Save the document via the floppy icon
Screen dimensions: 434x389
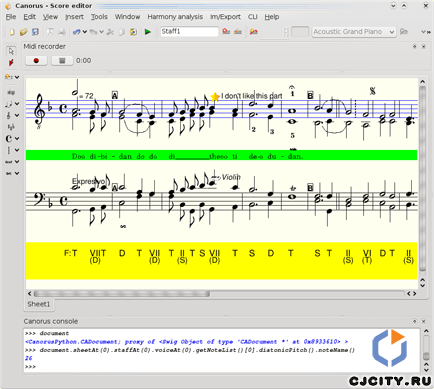click(35, 32)
